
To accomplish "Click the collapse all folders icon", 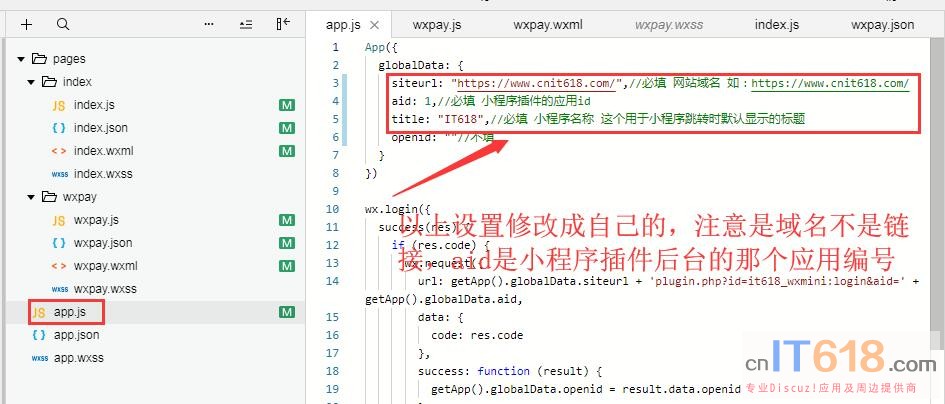I will pos(246,25).
